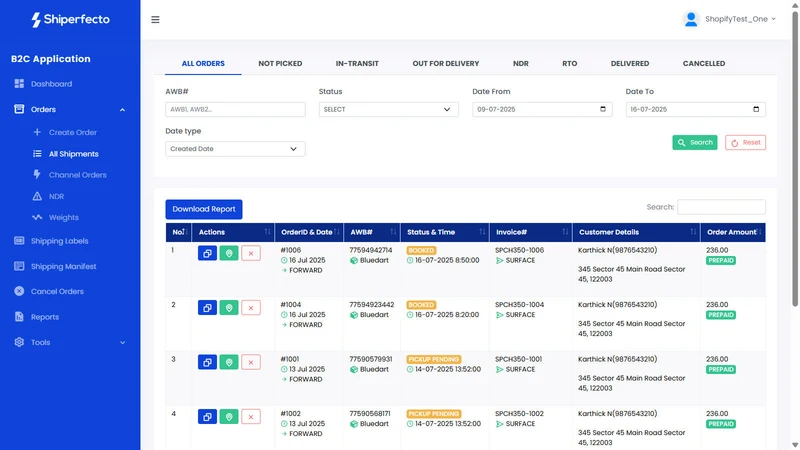Click AWB number 77594942714
The height and width of the screenshot is (450, 800).
coord(370,250)
